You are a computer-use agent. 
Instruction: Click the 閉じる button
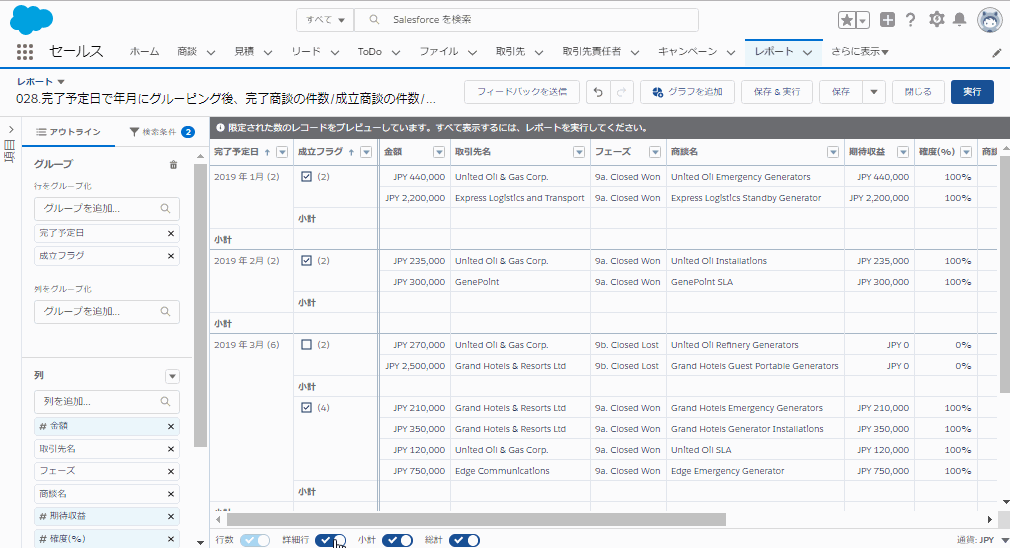point(918,92)
